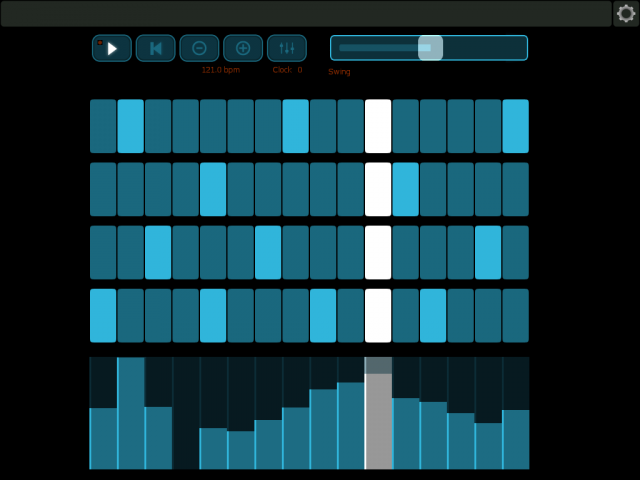Viewport: 640px width, 480px height.
Task: Increase tempo with the plus button
Action: pyautogui.click(x=243, y=48)
